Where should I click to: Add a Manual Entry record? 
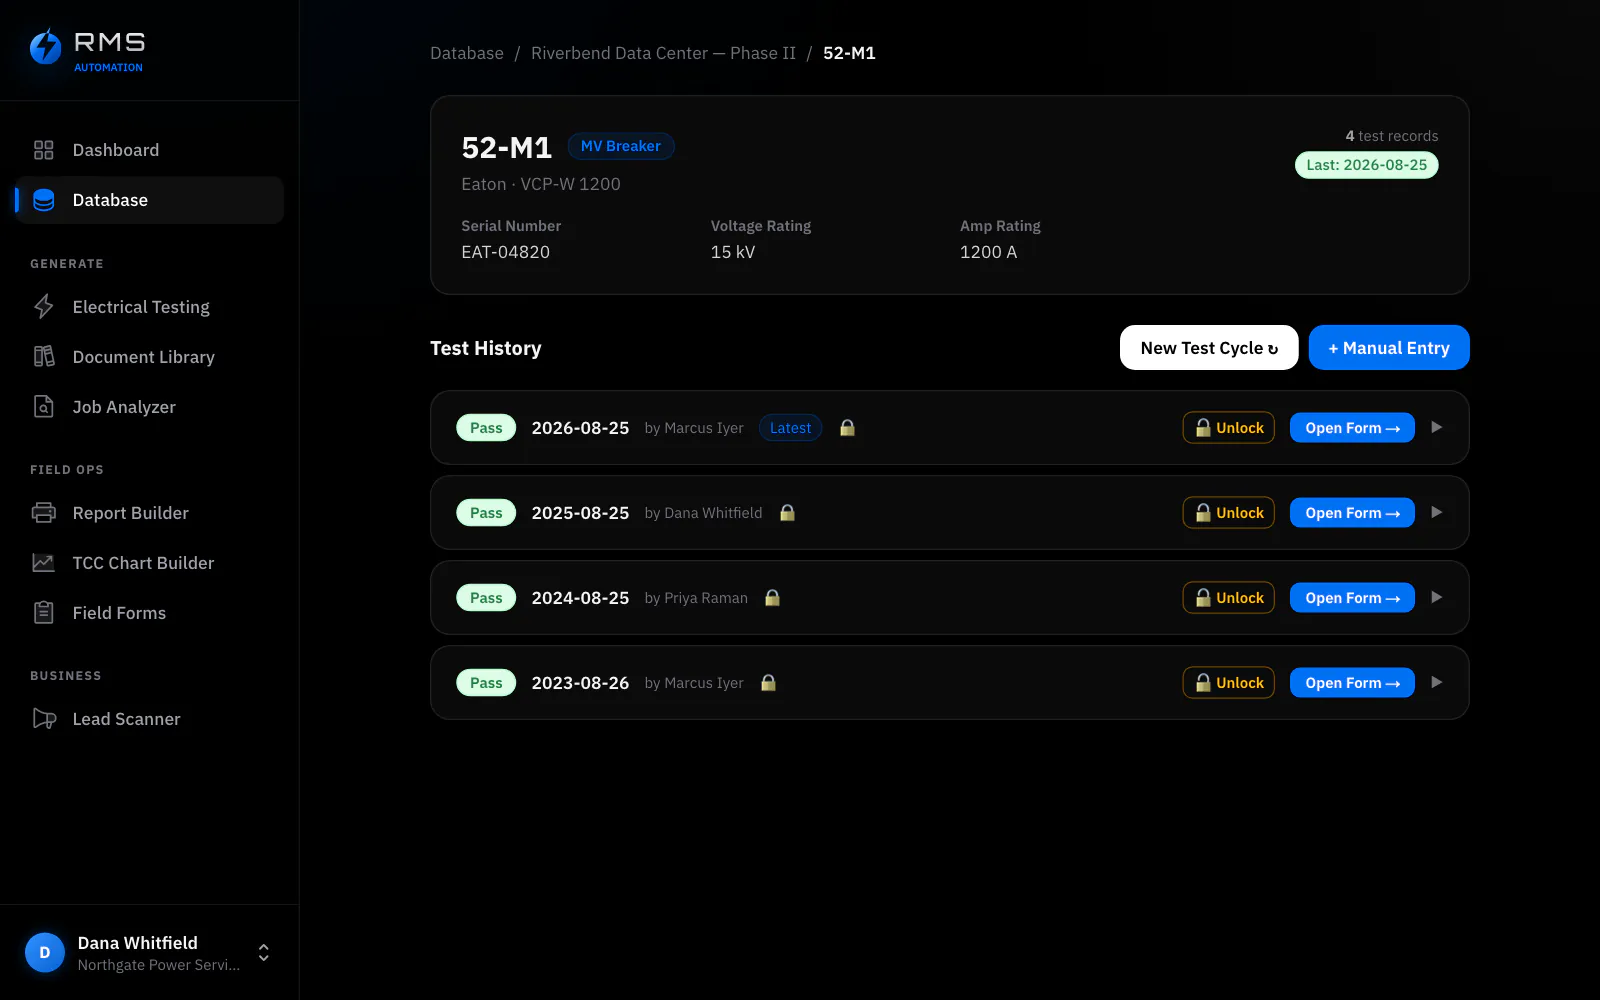point(1389,348)
